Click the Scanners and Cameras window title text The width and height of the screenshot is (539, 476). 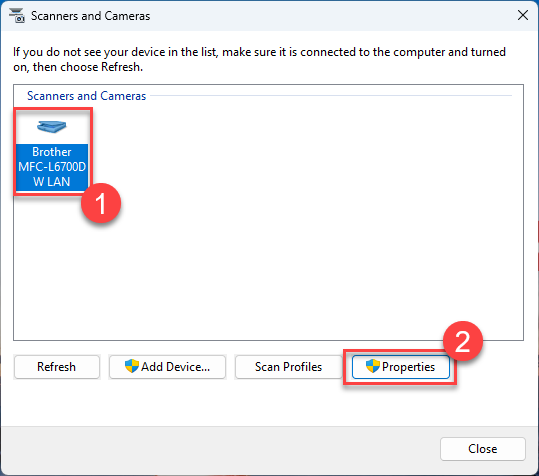click(x=90, y=16)
